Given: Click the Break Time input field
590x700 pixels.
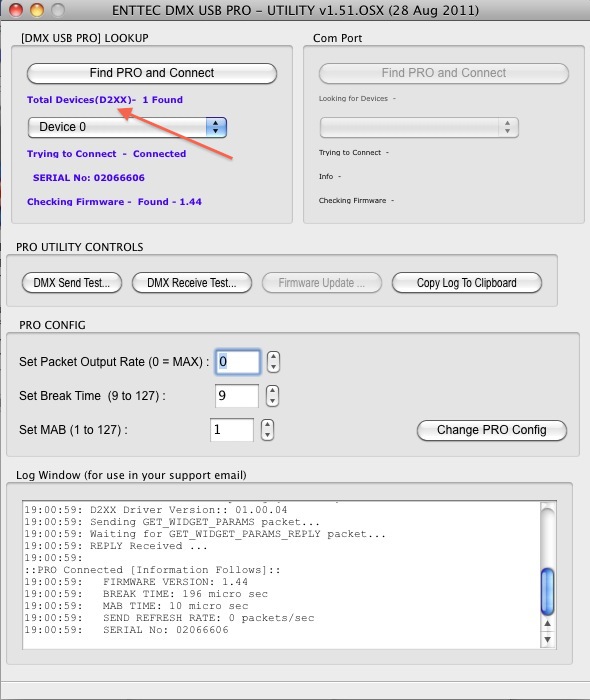Looking at the screenshot, I should [x=237, y=396].
